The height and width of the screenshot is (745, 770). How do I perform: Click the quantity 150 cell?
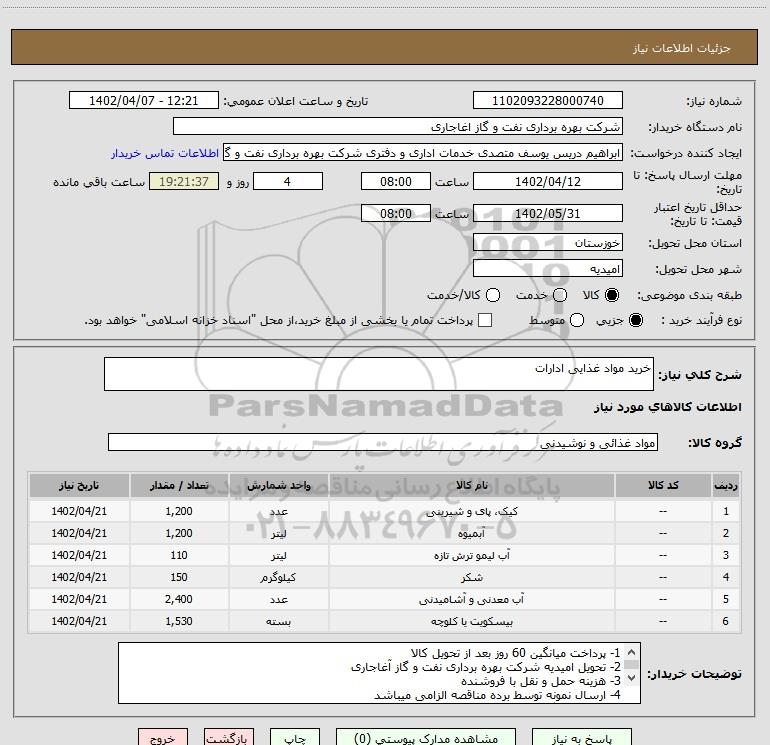tap(179, 578)
